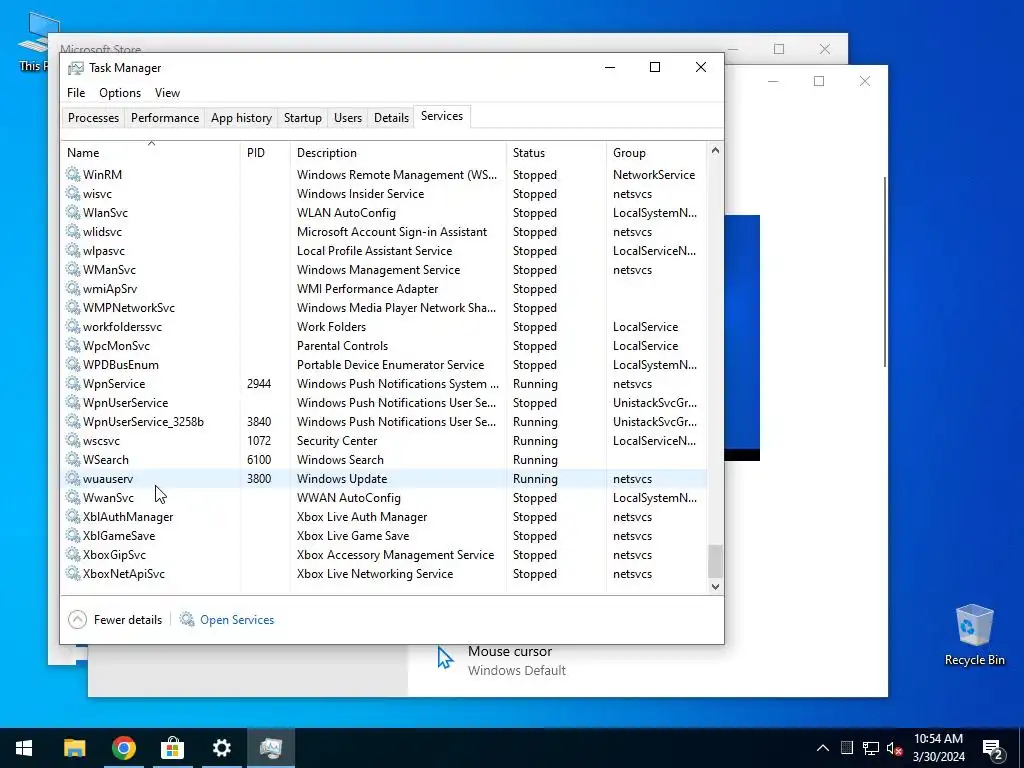Open File Explorer from the taskbar

[74, 748]
